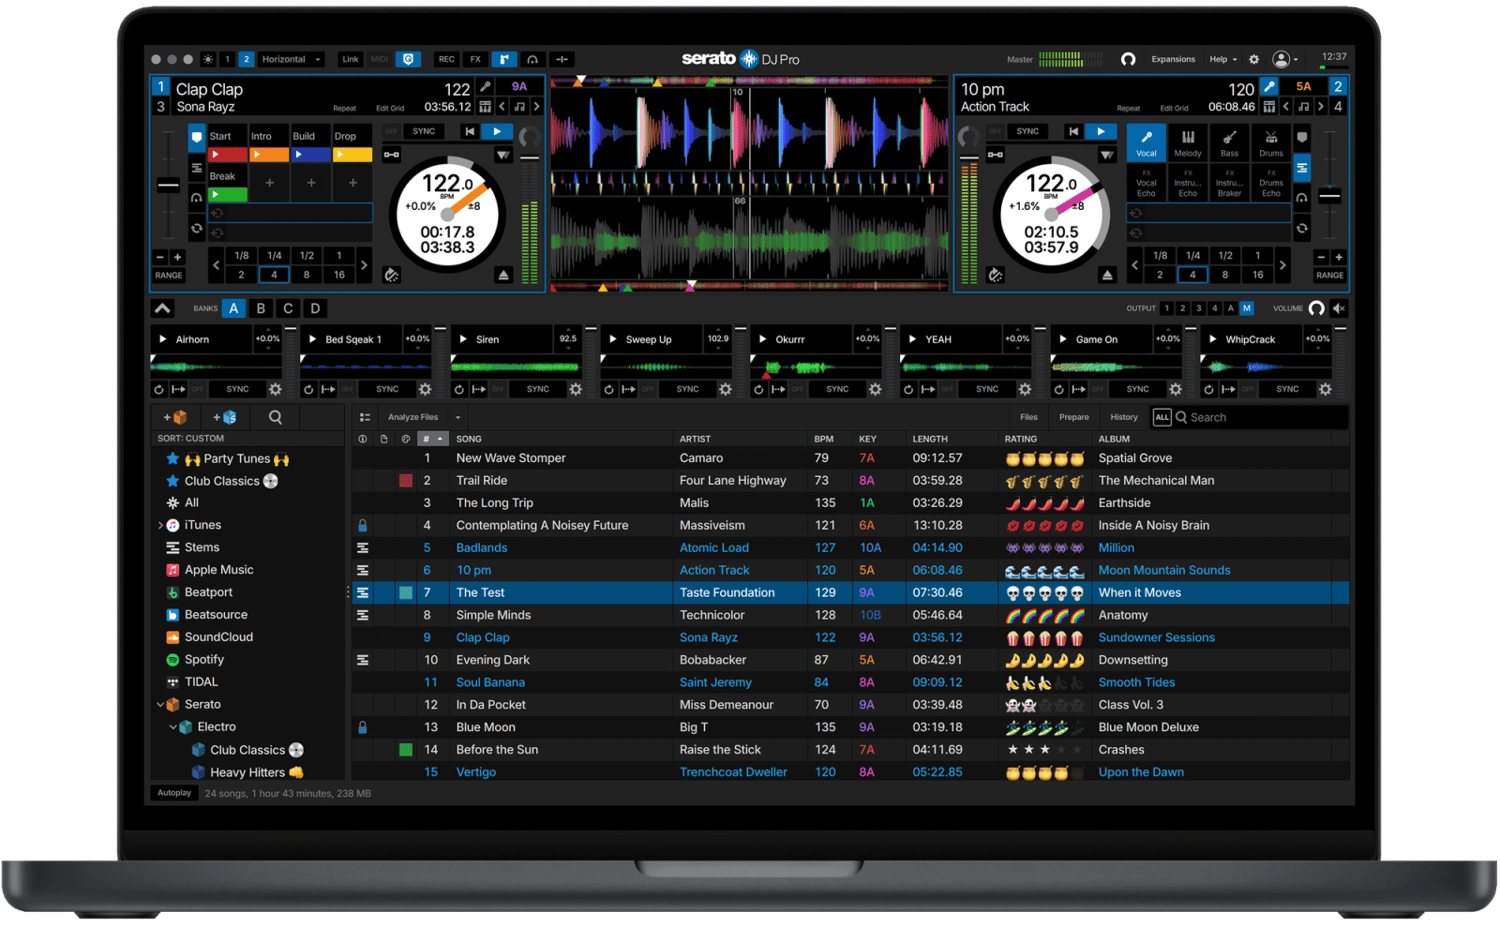Screen dimensions: 1500x927
Task: Click the Analyze Files button
Action: pos(413,418)
